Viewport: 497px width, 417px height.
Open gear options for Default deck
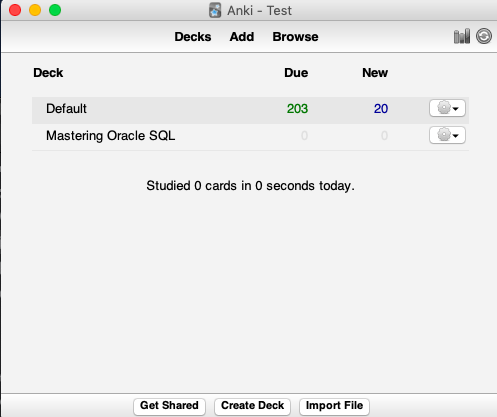click(447, 108)
